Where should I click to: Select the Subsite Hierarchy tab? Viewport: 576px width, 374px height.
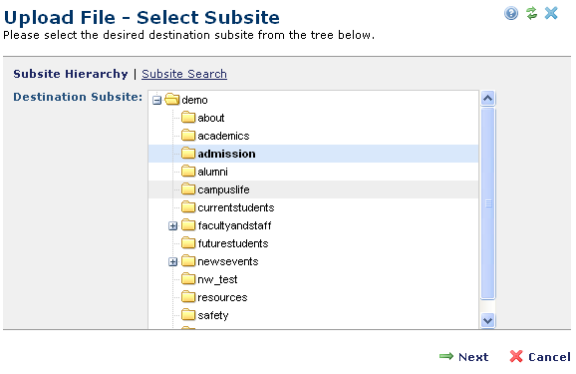click(71, 74)
